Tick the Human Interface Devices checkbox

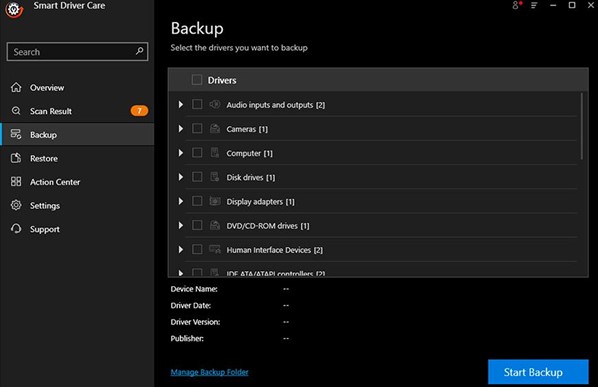pyautogui.click(x=197, y=250)
